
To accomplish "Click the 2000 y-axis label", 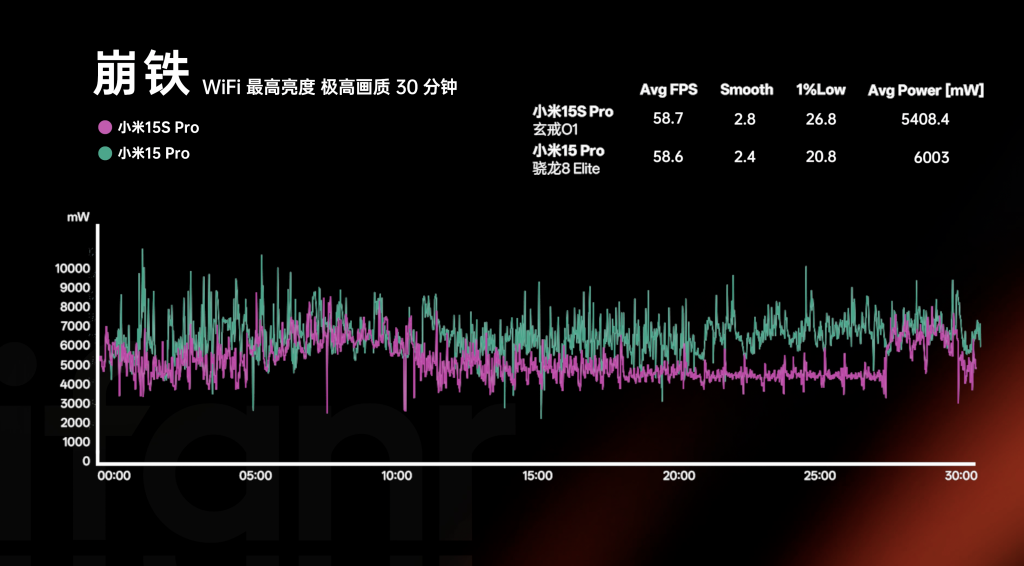I will [x=76, y=422].
